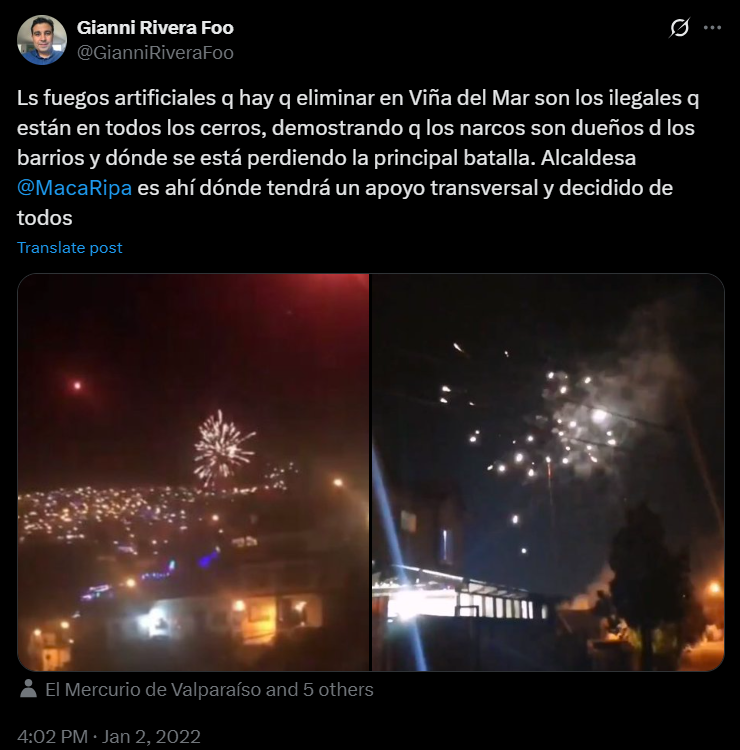The image size is (740, 750).
Task: Click the tagged people person icon
Action: (29, 689)
